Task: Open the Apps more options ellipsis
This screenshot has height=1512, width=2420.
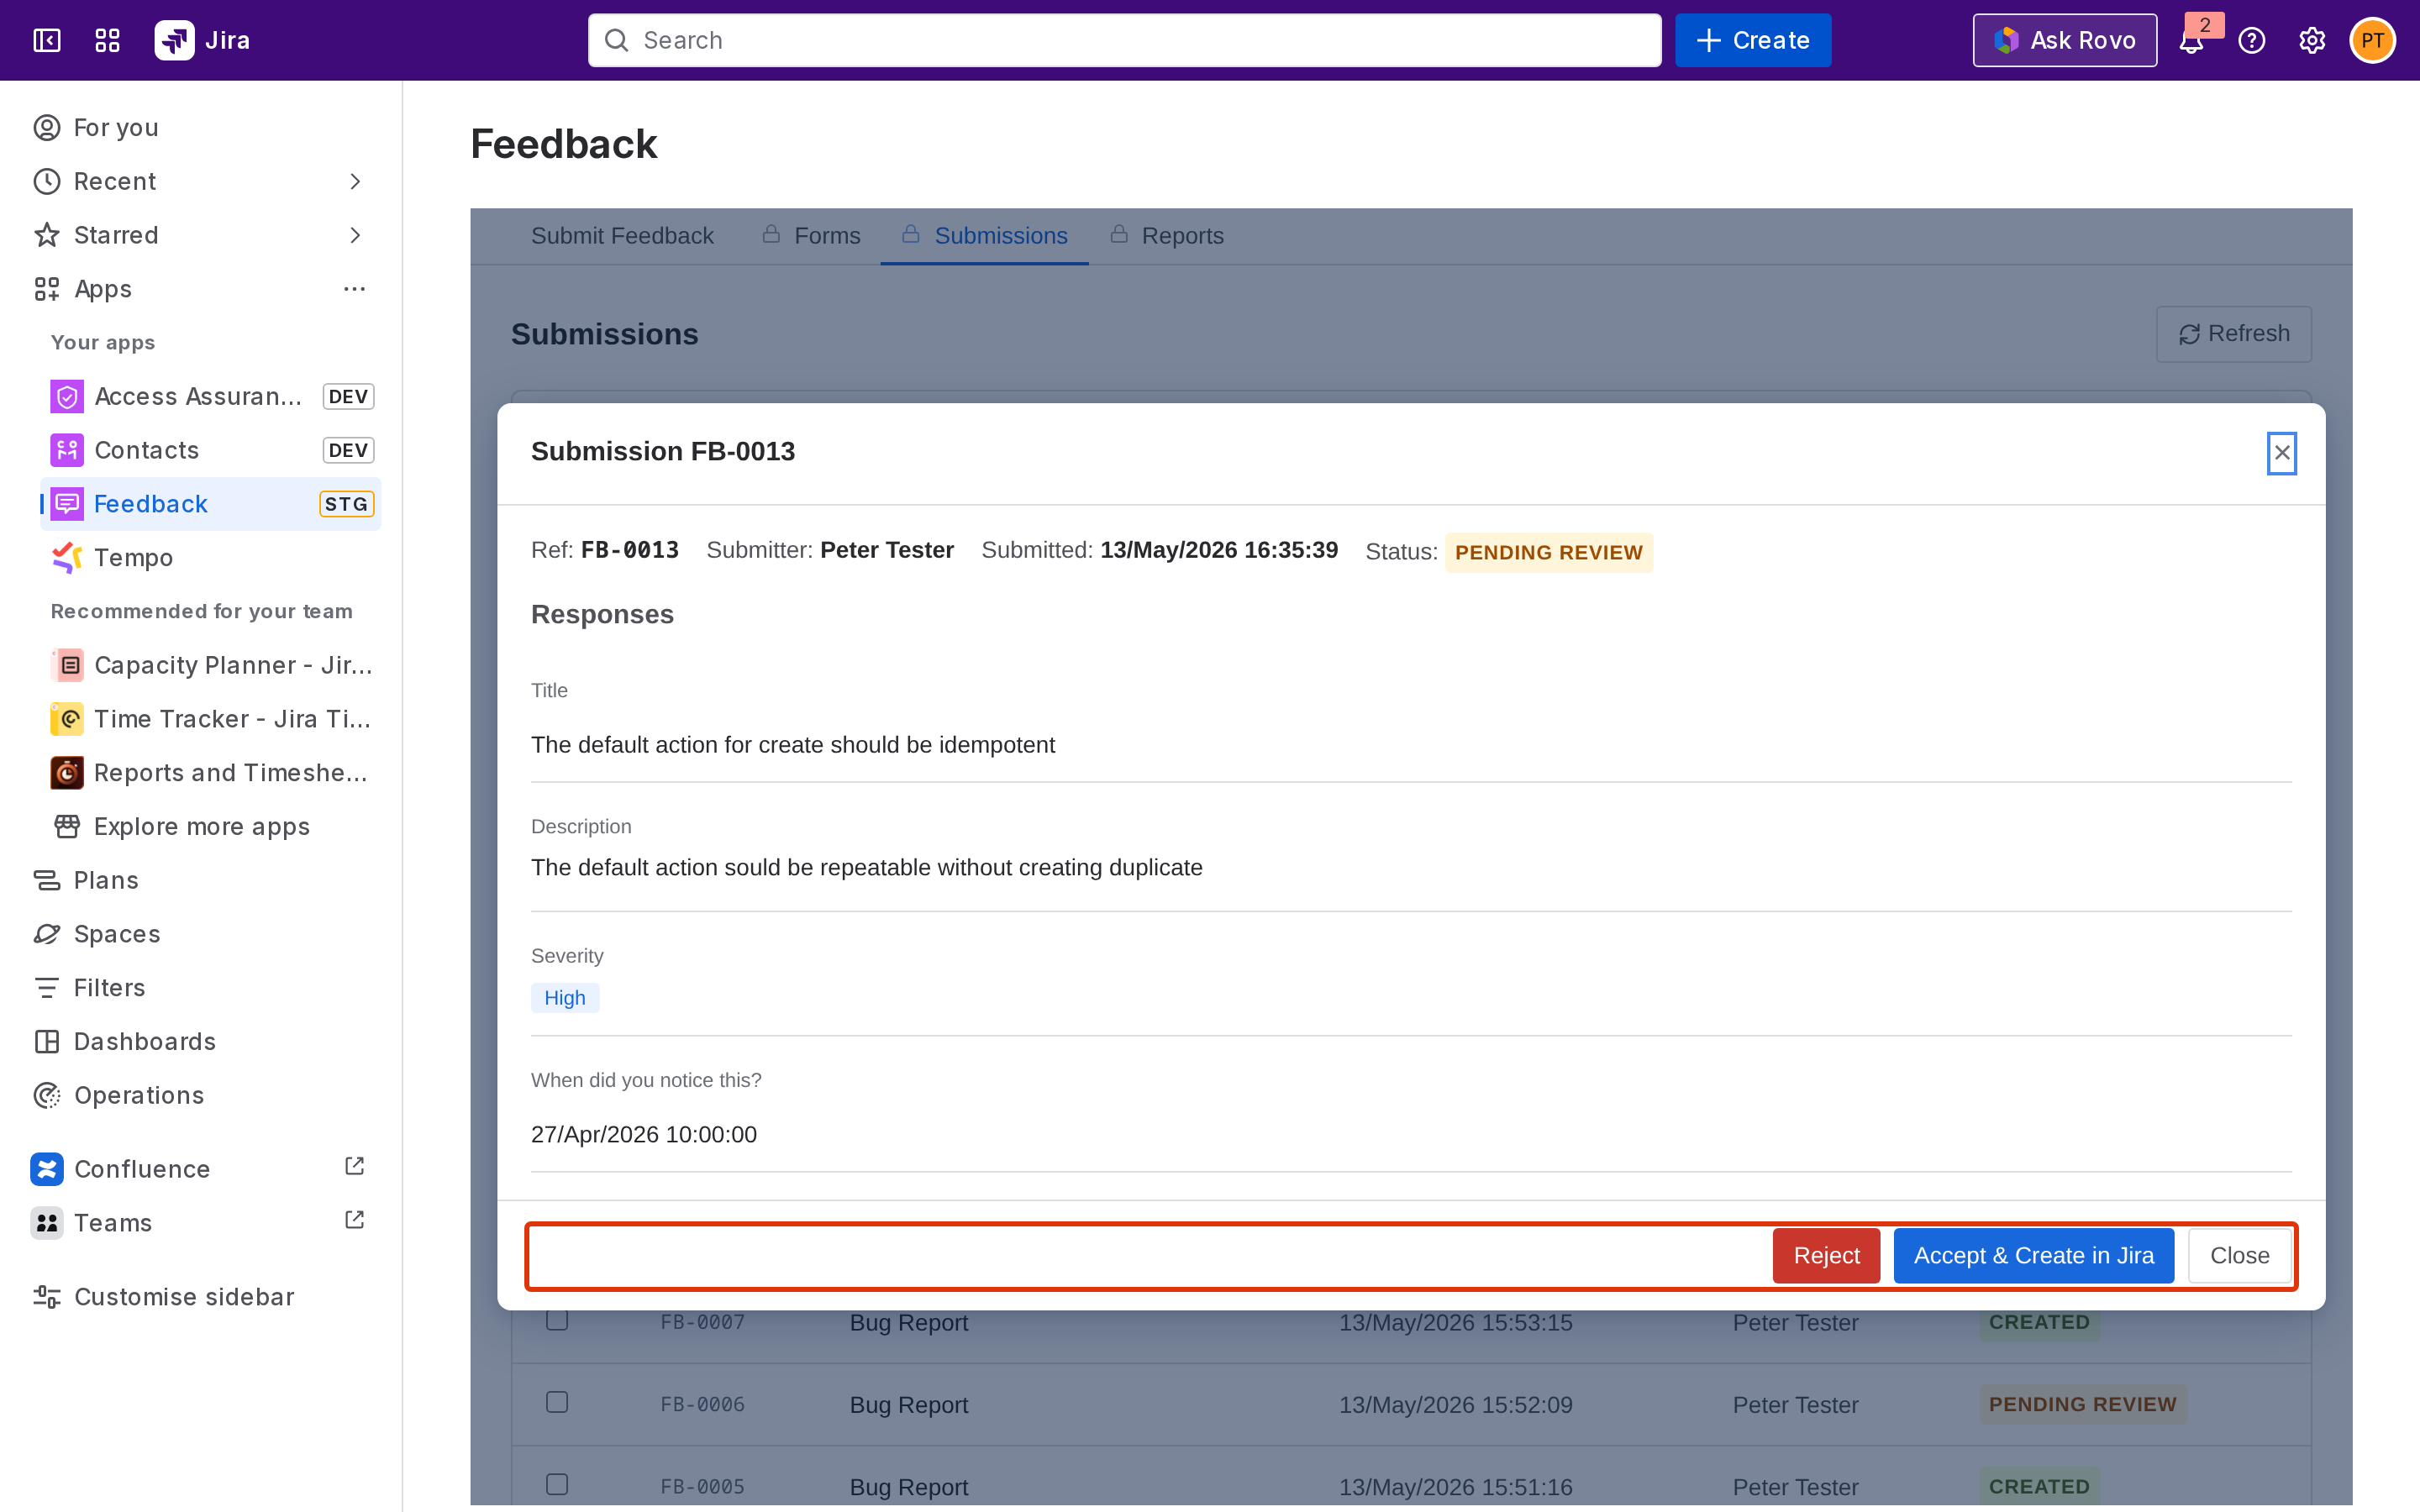Action: [355, 289]
